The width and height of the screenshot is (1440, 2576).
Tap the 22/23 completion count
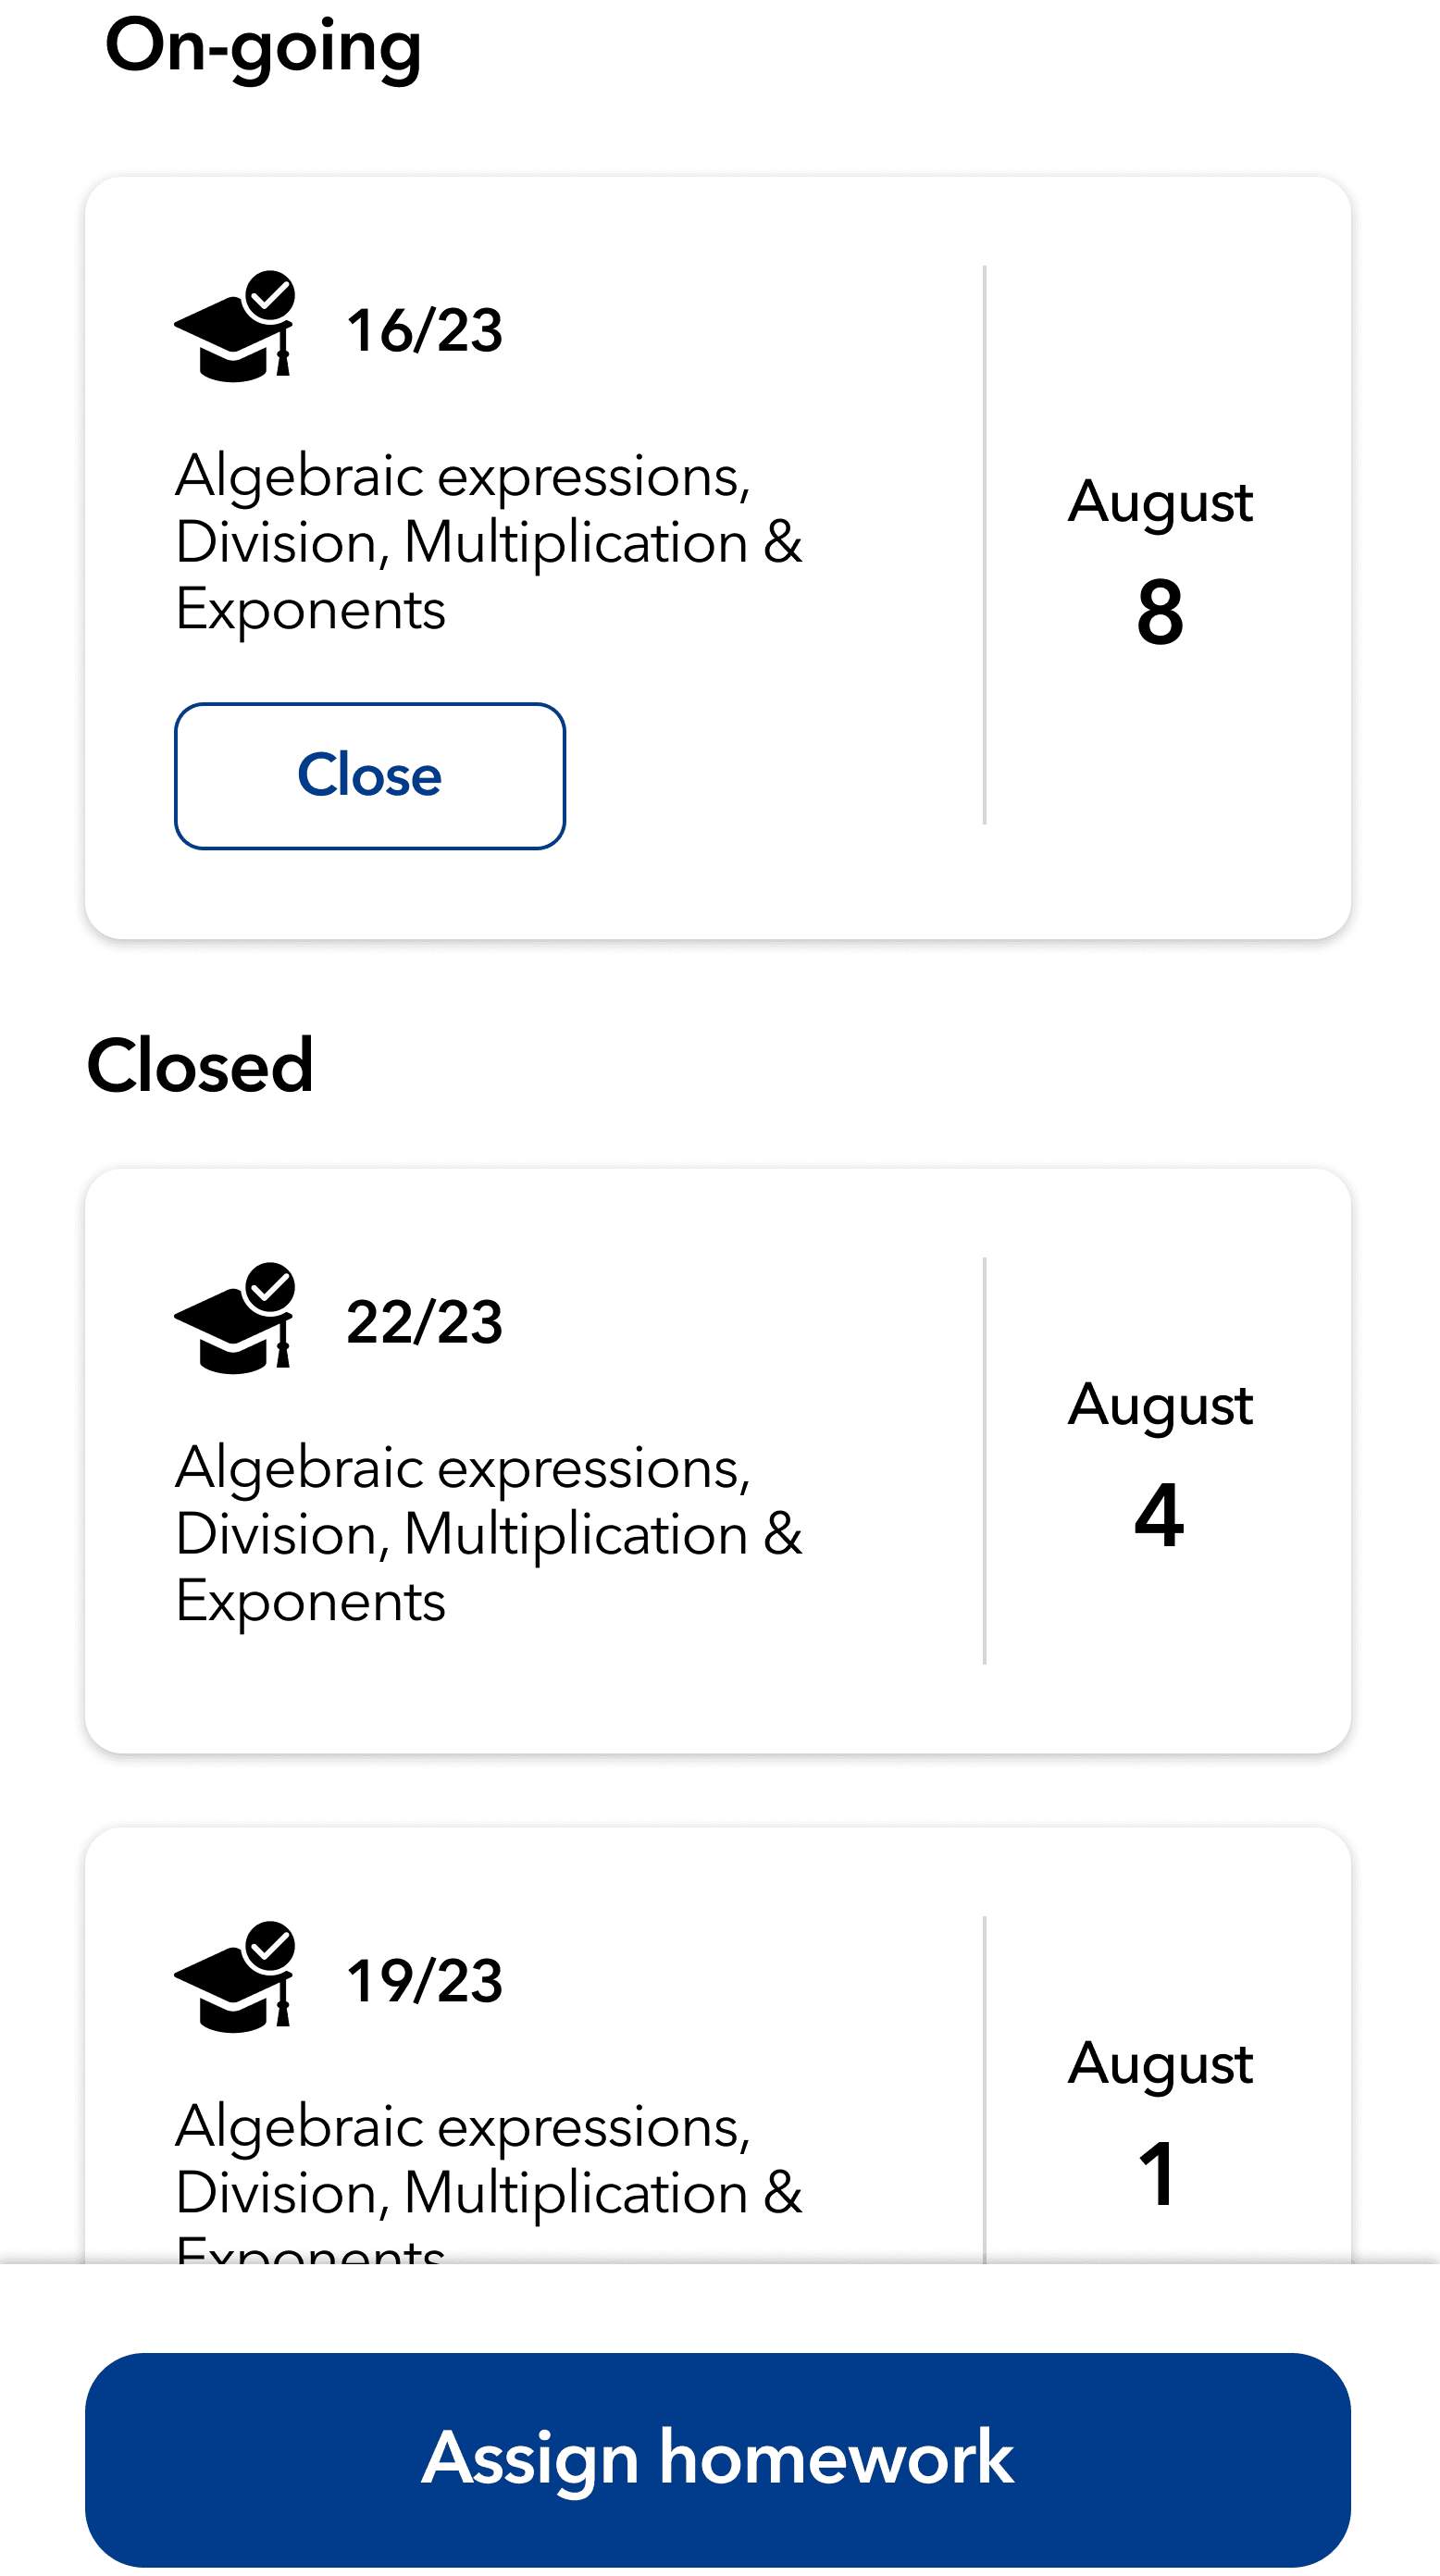point(424,1322)
